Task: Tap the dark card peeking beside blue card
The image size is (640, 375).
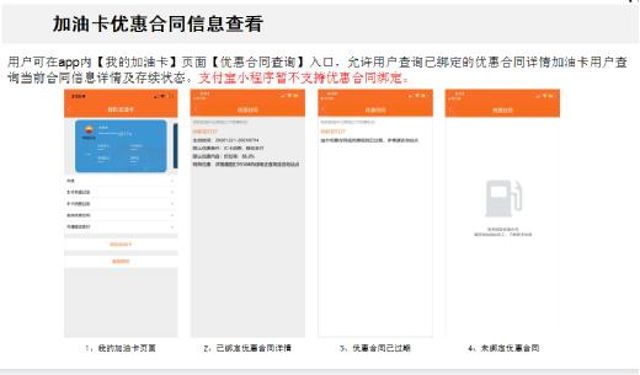Action: [176, 146]
